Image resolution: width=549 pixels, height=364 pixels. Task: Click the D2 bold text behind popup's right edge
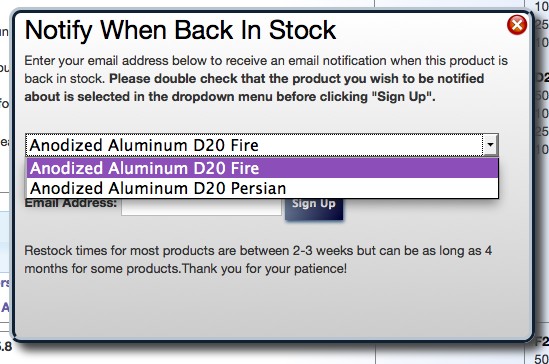(542, 77)
